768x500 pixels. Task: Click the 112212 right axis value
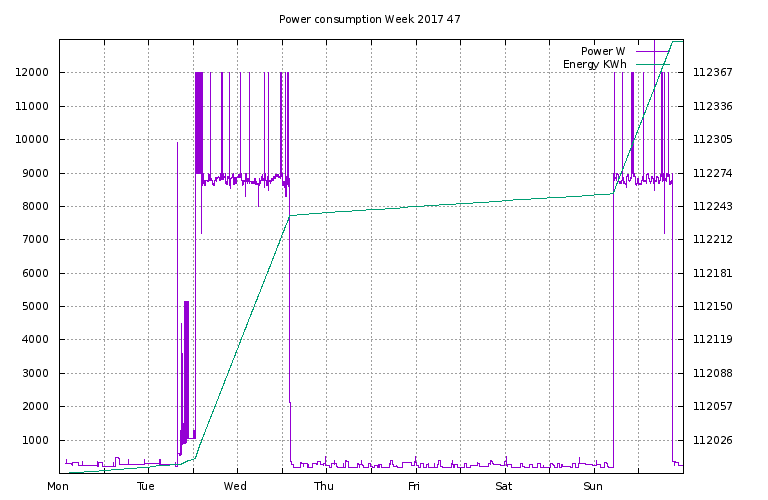[x=713, y=239]
